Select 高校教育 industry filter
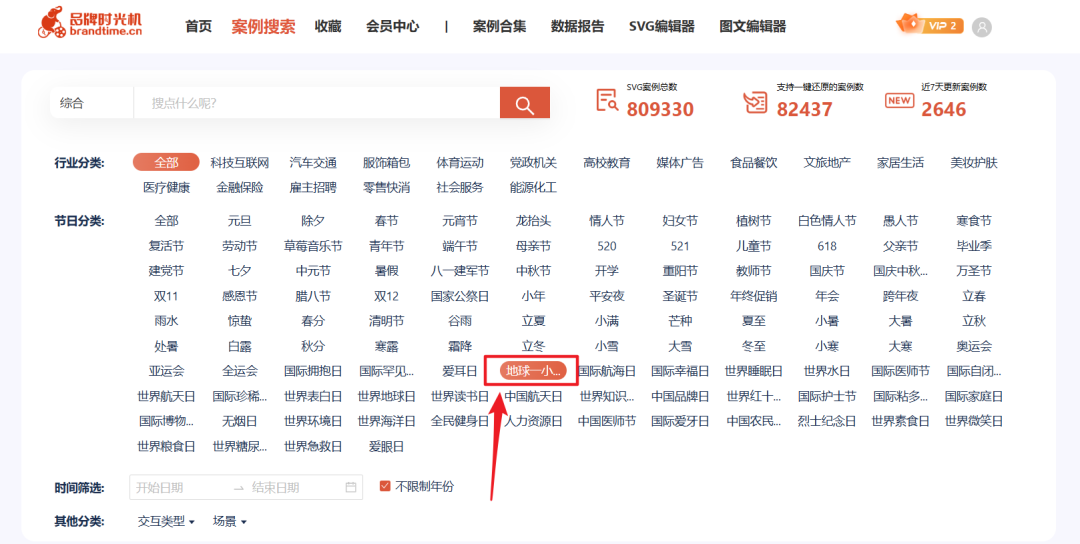1080x544 pixels. pyautogui.click(x=607, y=163)
